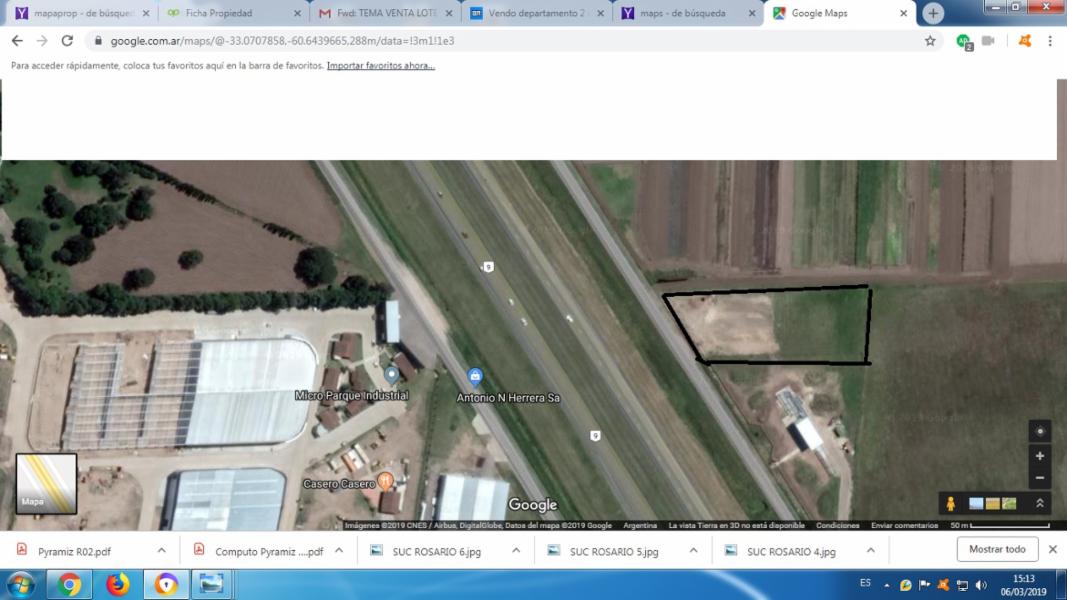The height and width of the screenshot is (600, 1067).
Task: Click the Importar favoritos ahora link
Action: click(x=380, y=66)
